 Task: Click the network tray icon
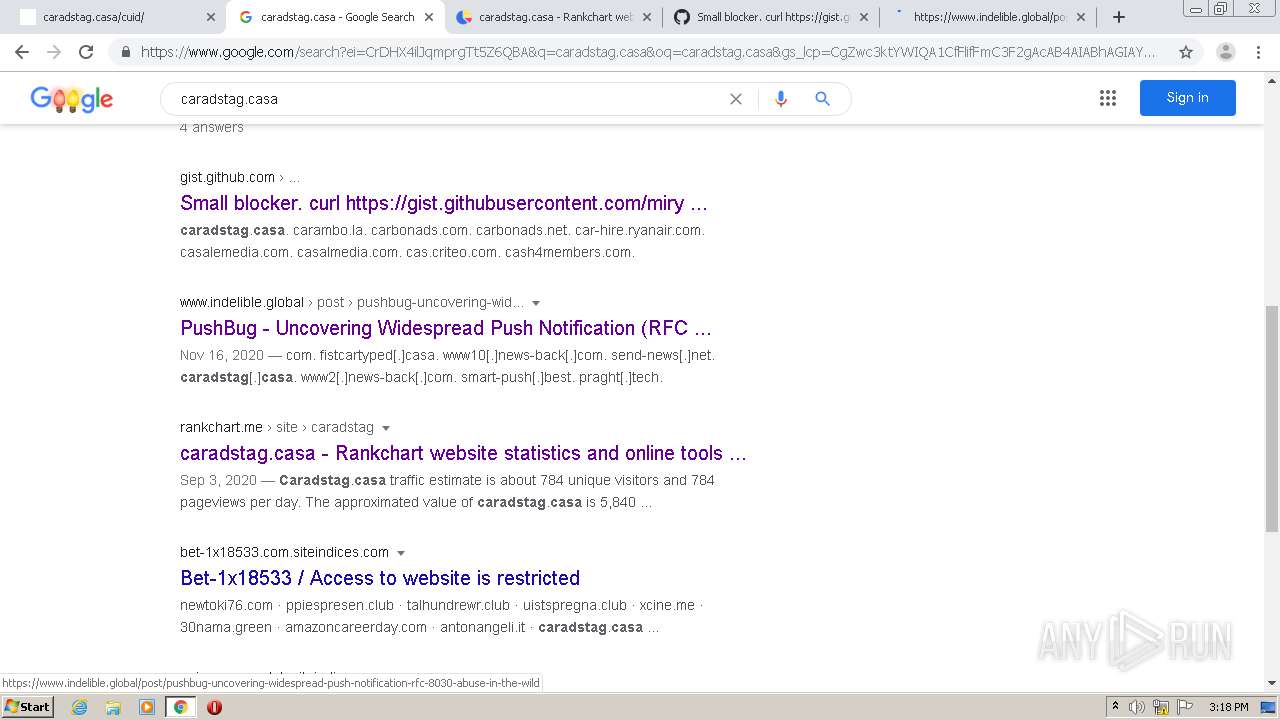point(1161,707)
